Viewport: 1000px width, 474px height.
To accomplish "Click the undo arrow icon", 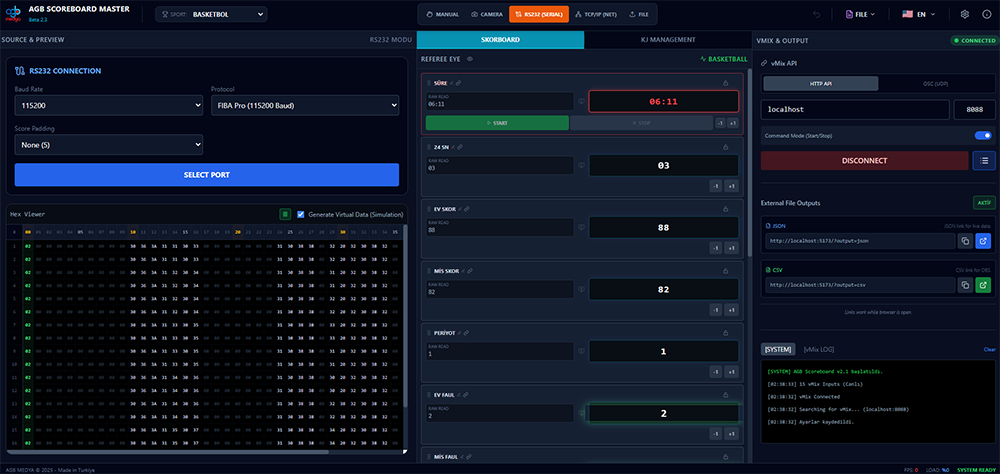I will coord(817,15).
